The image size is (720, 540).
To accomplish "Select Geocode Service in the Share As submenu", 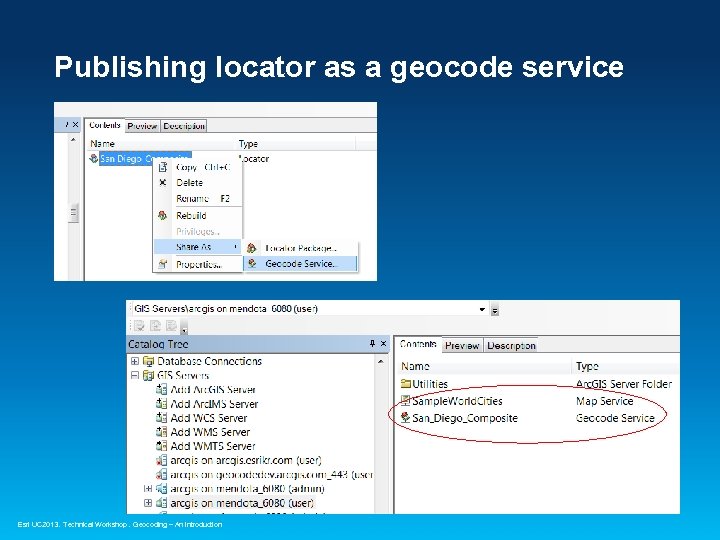I will tap(301, 264).
